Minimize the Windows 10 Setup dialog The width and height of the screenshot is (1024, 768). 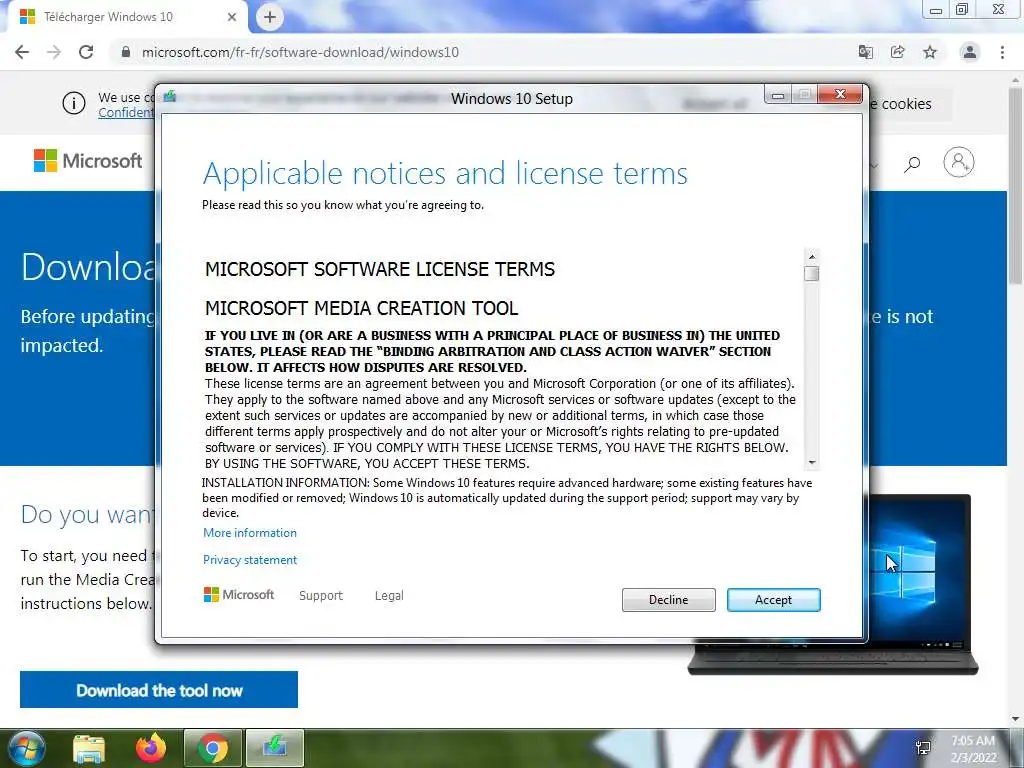pos(778,95)
